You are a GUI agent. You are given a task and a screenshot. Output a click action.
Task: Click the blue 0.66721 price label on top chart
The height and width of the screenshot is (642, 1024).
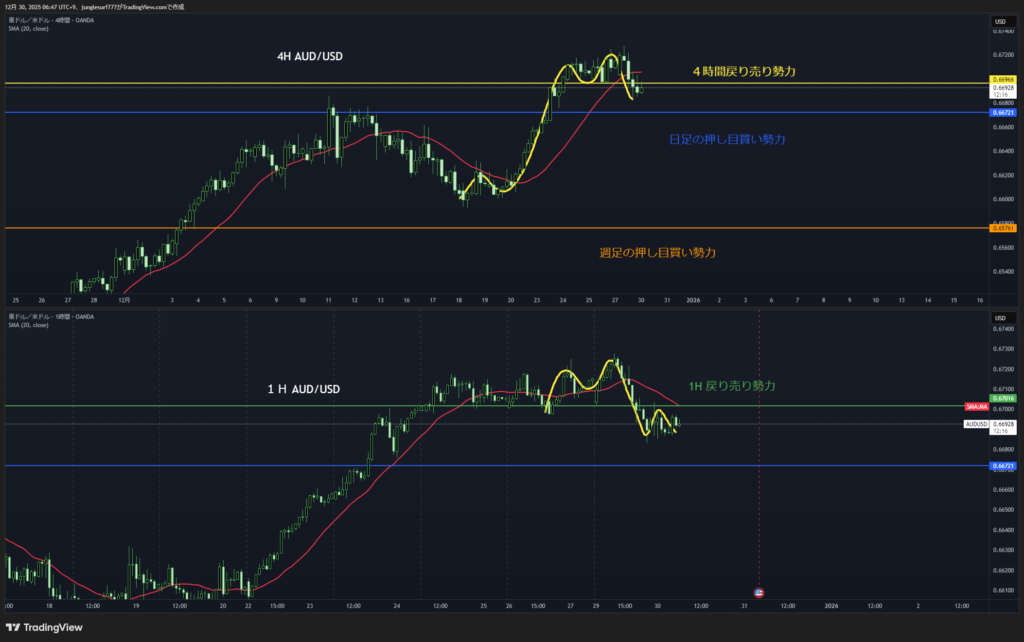click(1002, 113)
